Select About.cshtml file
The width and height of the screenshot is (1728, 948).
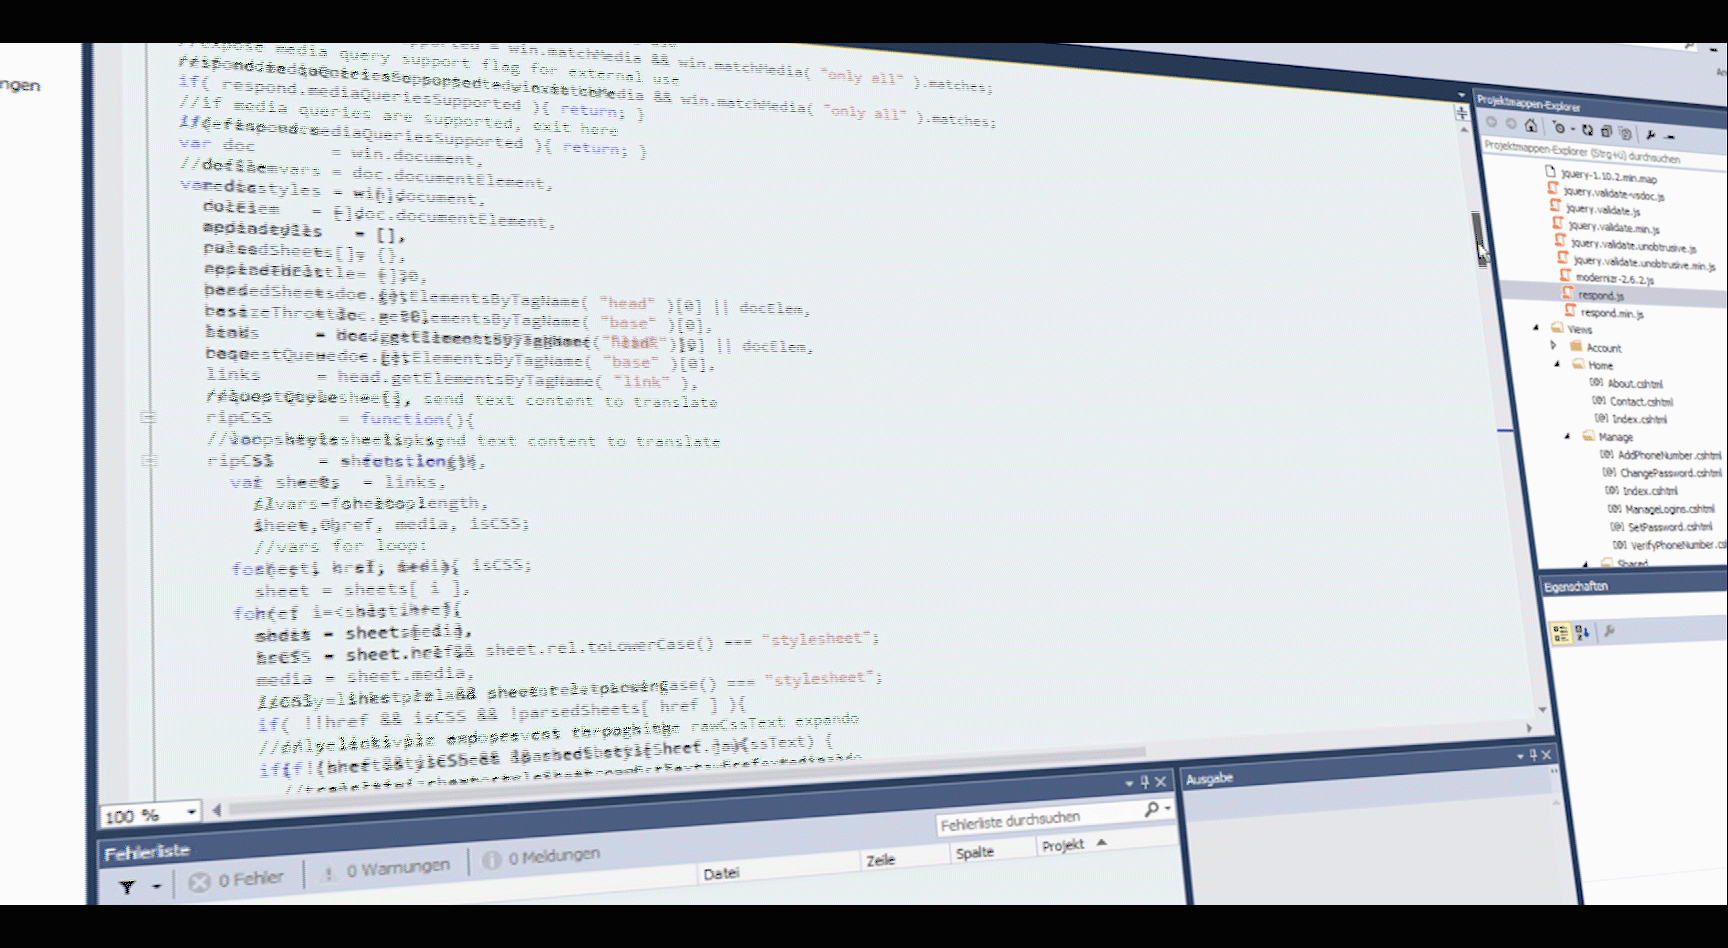[1634, 383]
